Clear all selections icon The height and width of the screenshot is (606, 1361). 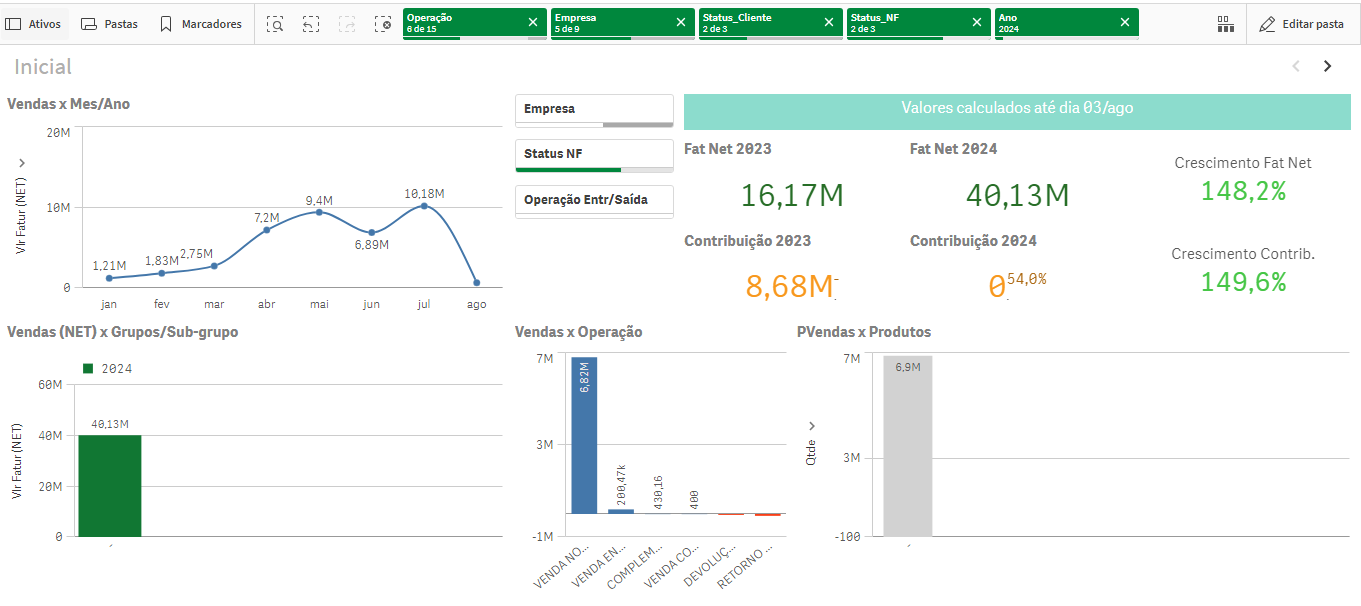[x=383, y=23]
